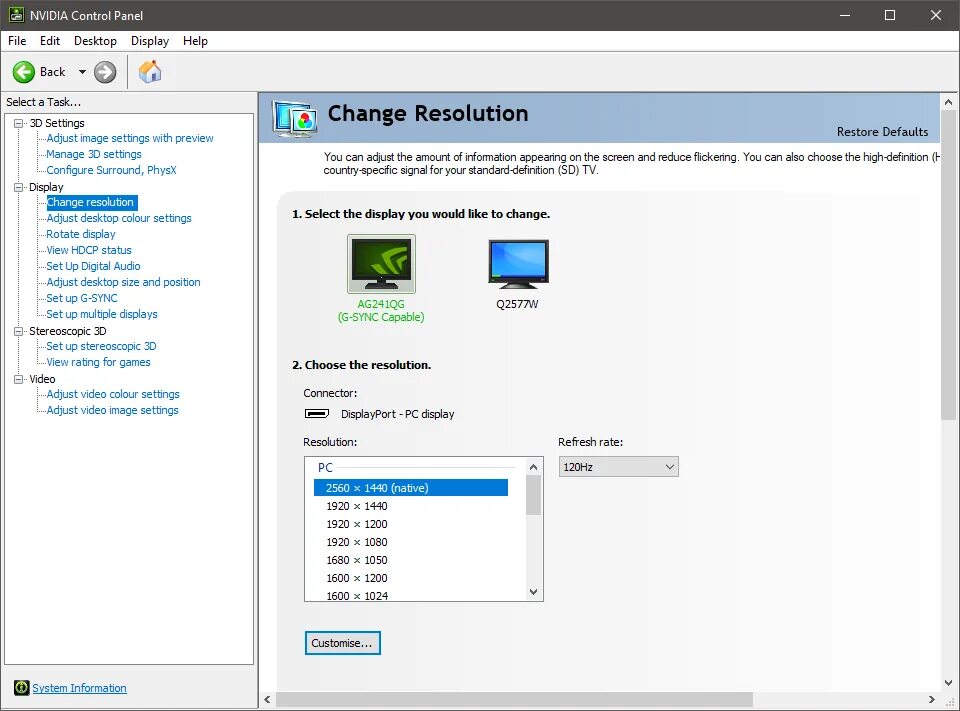Open the Help menu
960x711 pixels.
195,40
